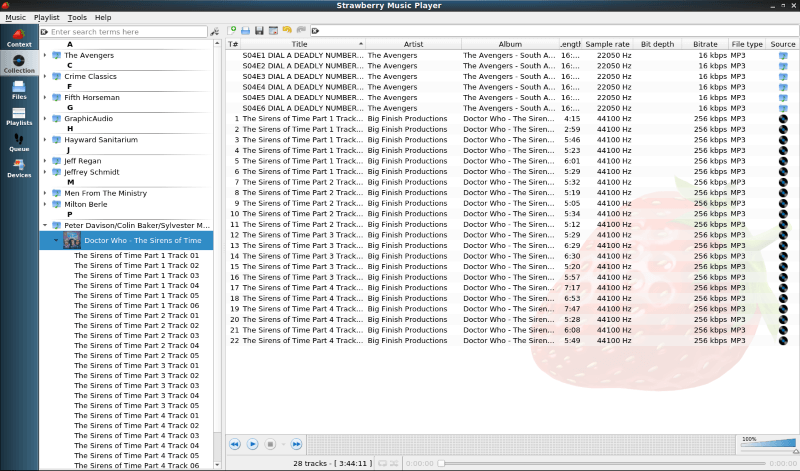Image resolution: width=800 pixels, height=471 pixels.
Task: Open the Tools menu
Action: point(77,17)
